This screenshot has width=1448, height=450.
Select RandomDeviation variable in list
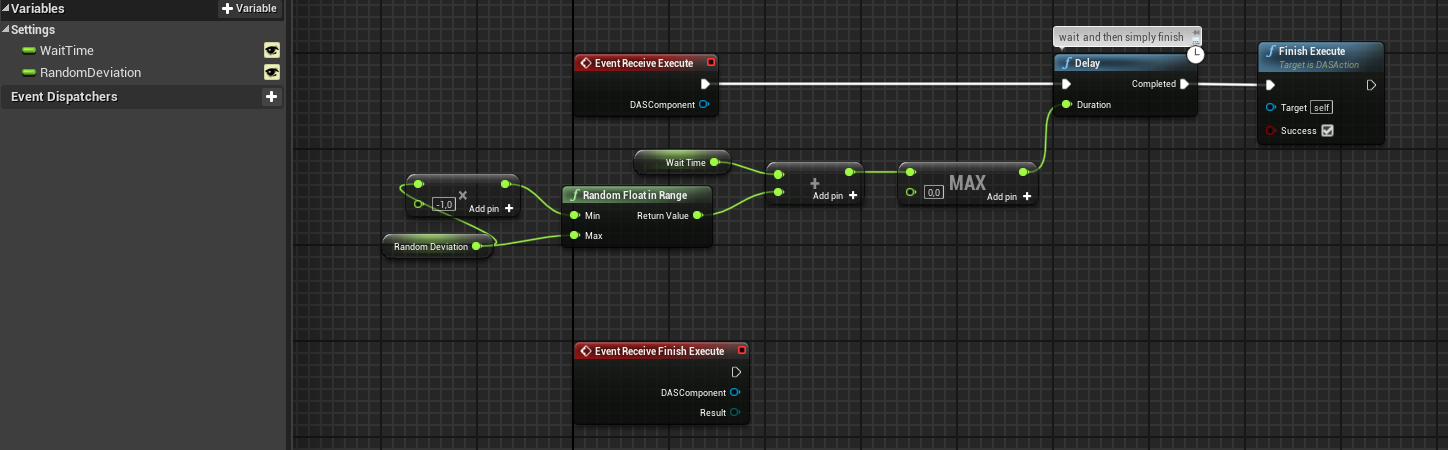pyautogui.click(x=90, y=72)
